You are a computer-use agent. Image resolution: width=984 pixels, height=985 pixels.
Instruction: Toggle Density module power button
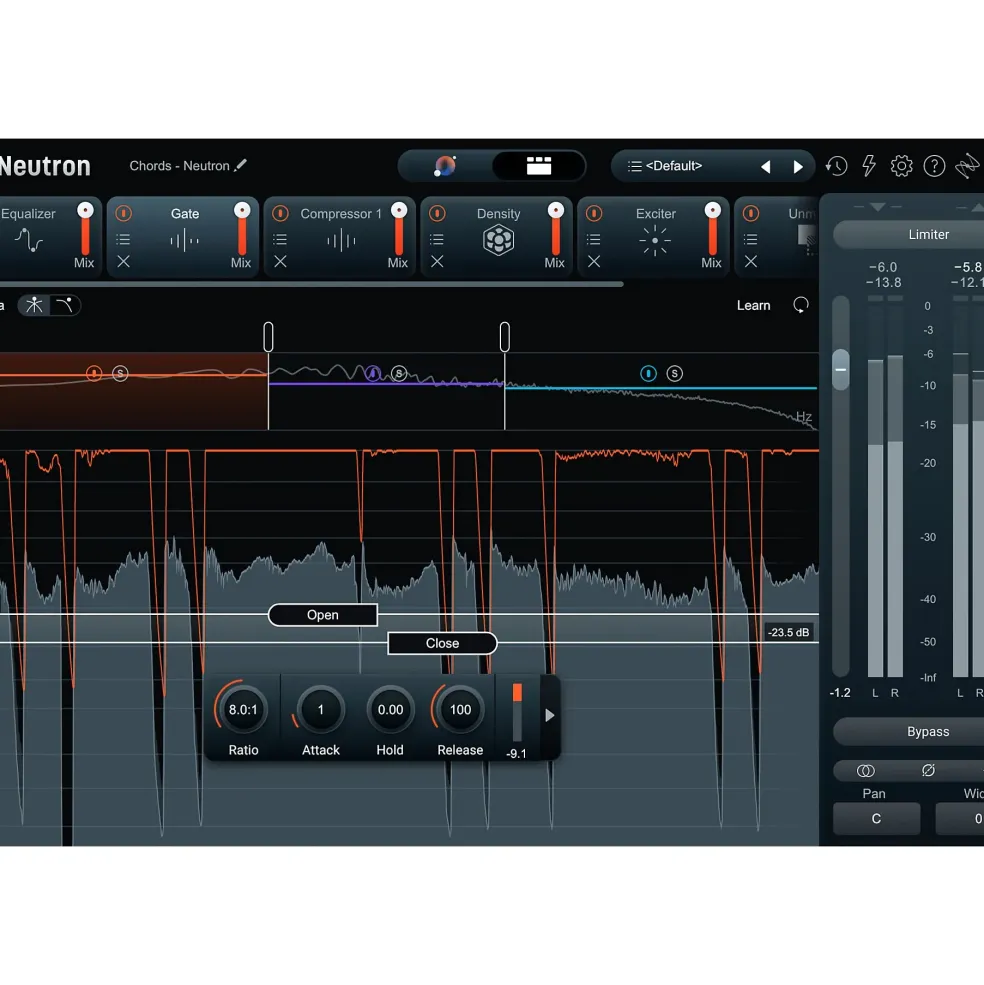437,214
